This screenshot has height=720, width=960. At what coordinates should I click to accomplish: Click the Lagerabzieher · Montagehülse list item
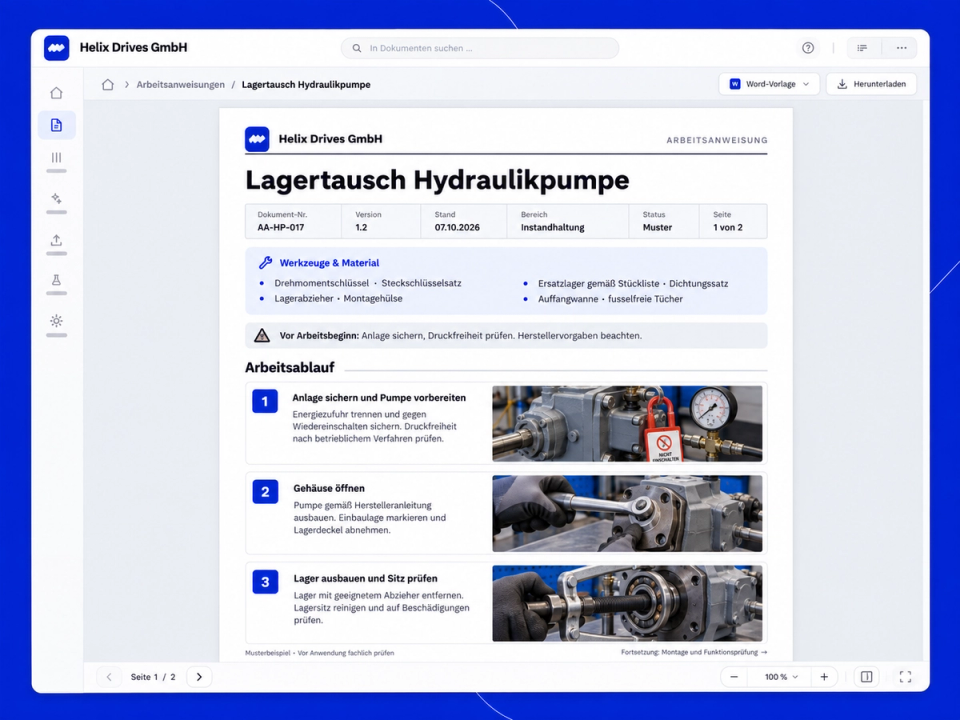pyautogui.click(x=339, y=298)
